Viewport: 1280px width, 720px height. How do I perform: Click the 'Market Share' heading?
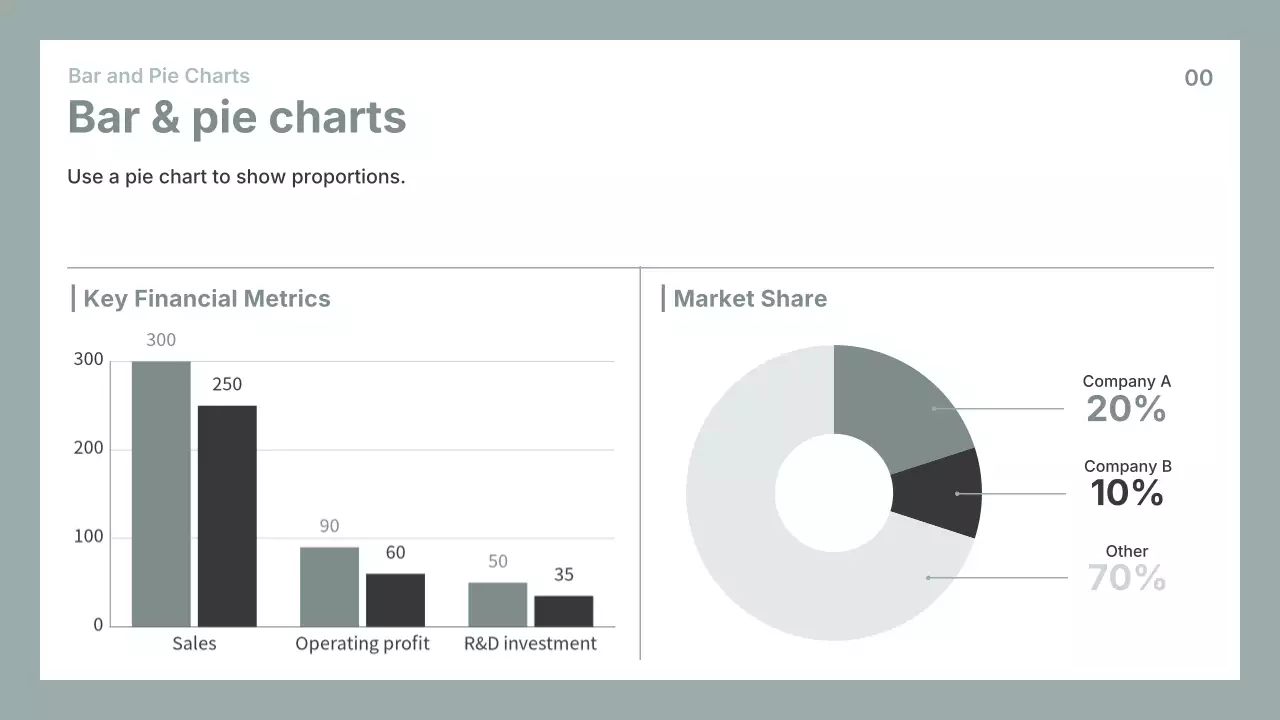[750, 299]
